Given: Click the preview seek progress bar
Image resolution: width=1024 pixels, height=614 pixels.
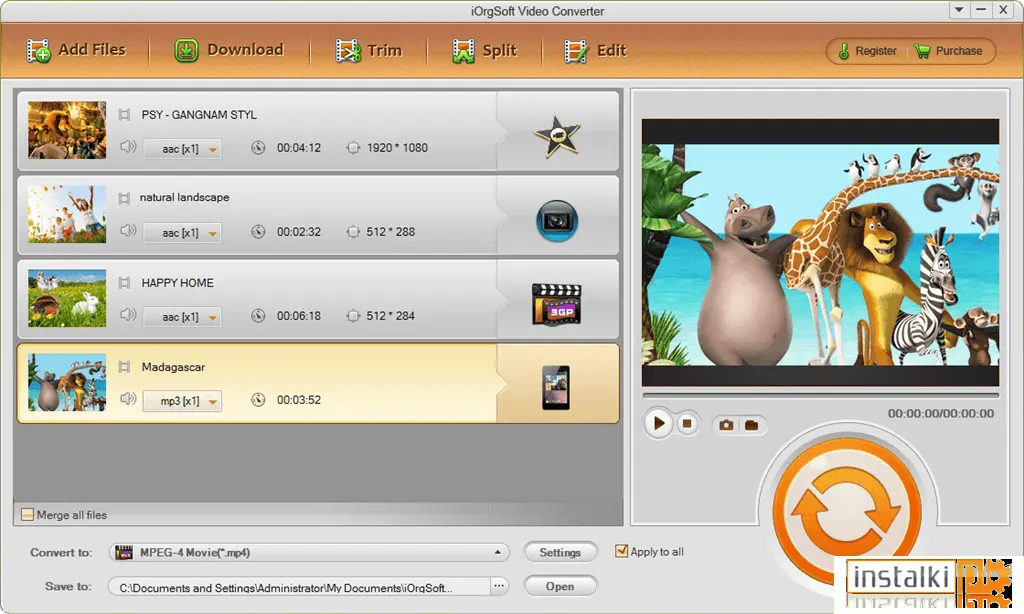Looking at the screenshot, I should 820,395.
